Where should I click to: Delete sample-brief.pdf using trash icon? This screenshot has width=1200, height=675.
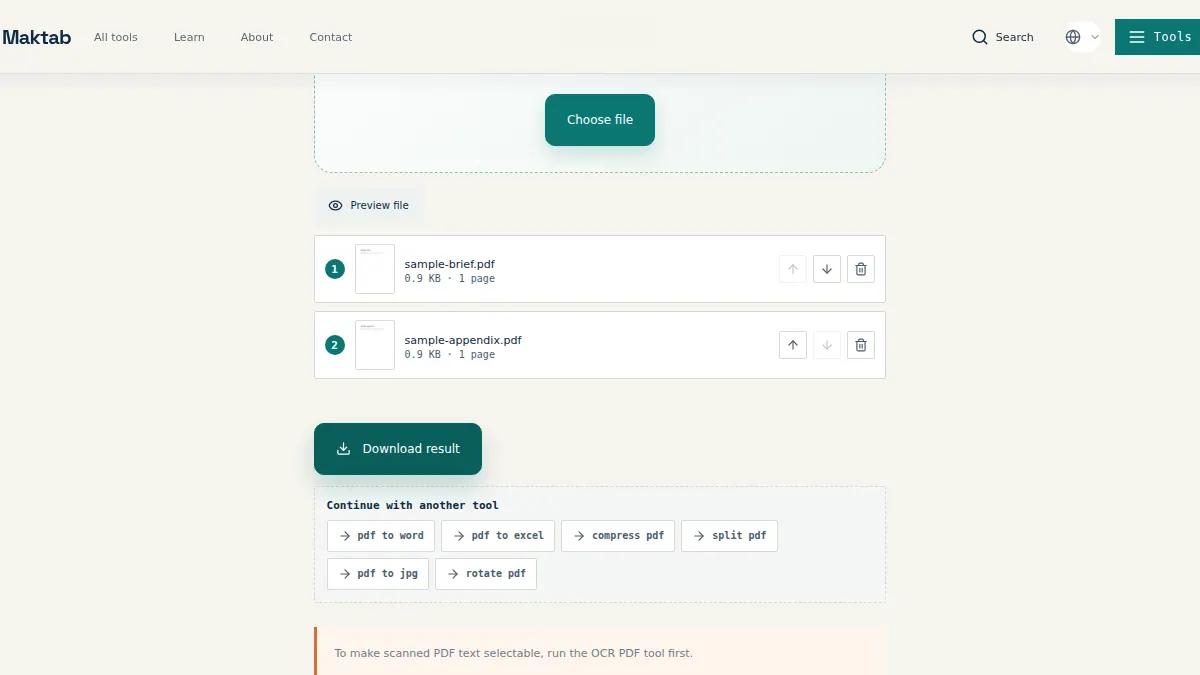[x=861, y=269]
